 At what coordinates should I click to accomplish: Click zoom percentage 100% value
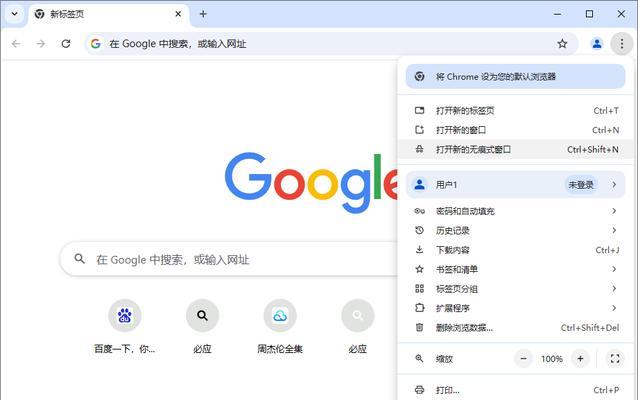click(552, 359)
